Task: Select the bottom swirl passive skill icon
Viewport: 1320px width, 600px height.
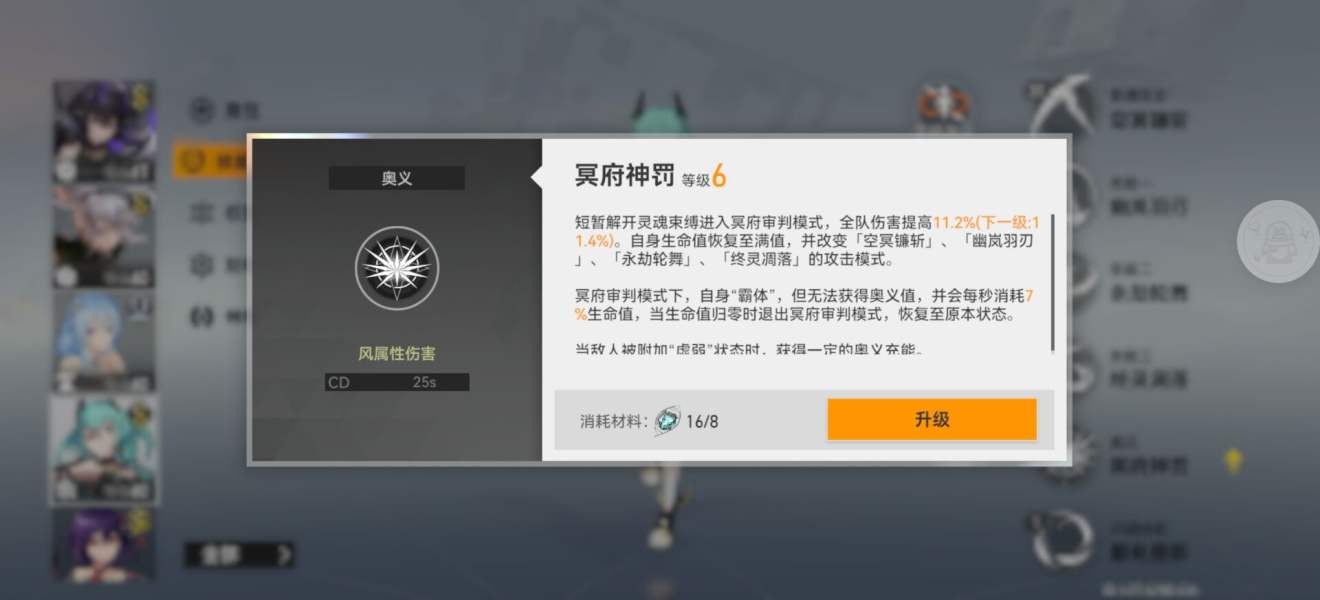Action: click(x=1062, y=540)
